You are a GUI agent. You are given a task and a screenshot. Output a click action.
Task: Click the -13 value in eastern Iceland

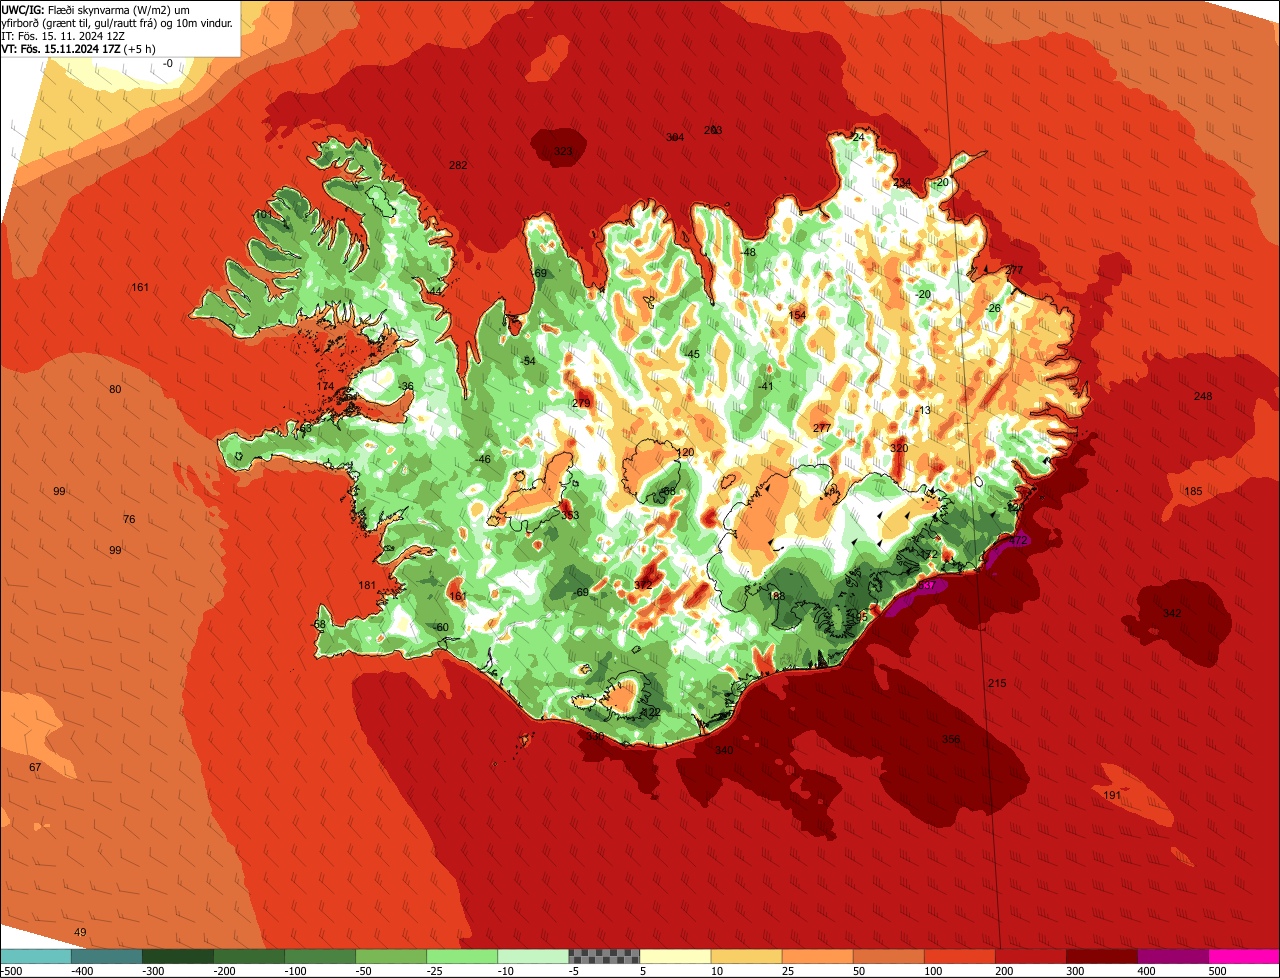coord(923,410)
